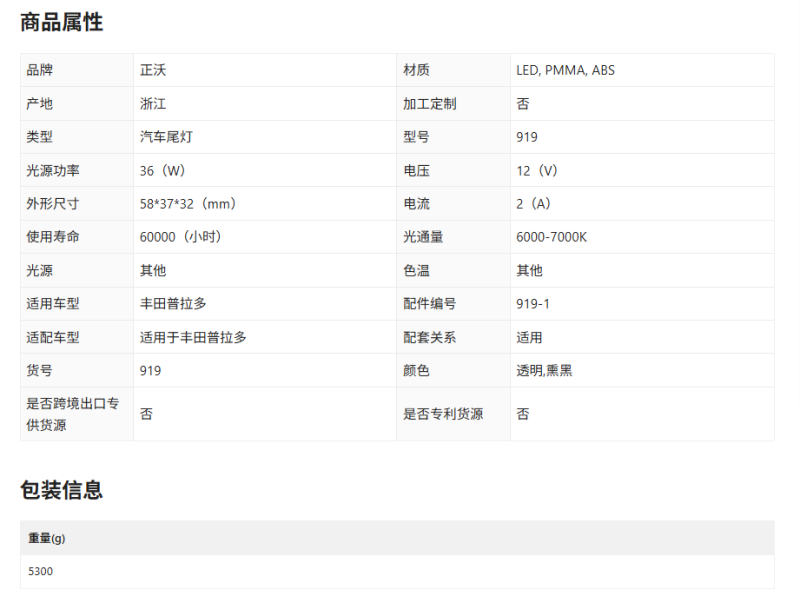Select the 配套关系 label cell

click(x=453, y=337)
